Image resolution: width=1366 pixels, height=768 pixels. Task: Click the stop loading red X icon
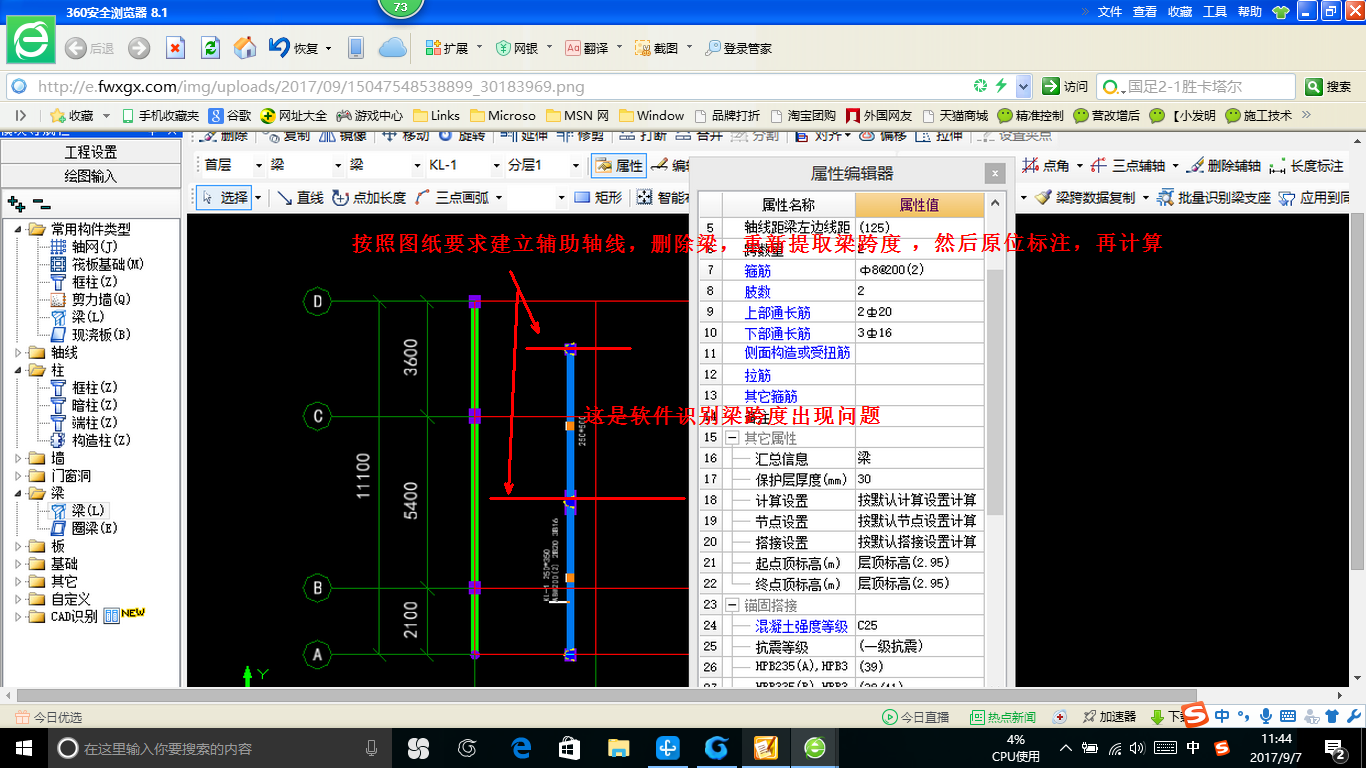(x=175, y=48)
